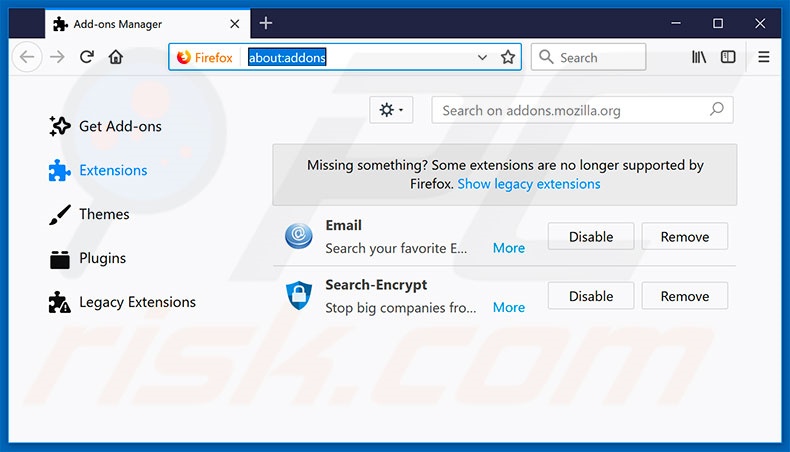This screenshot has height=452, width=790.
Task: Click 'Stop big companies fro...' description text
Action: pos(401,308)
